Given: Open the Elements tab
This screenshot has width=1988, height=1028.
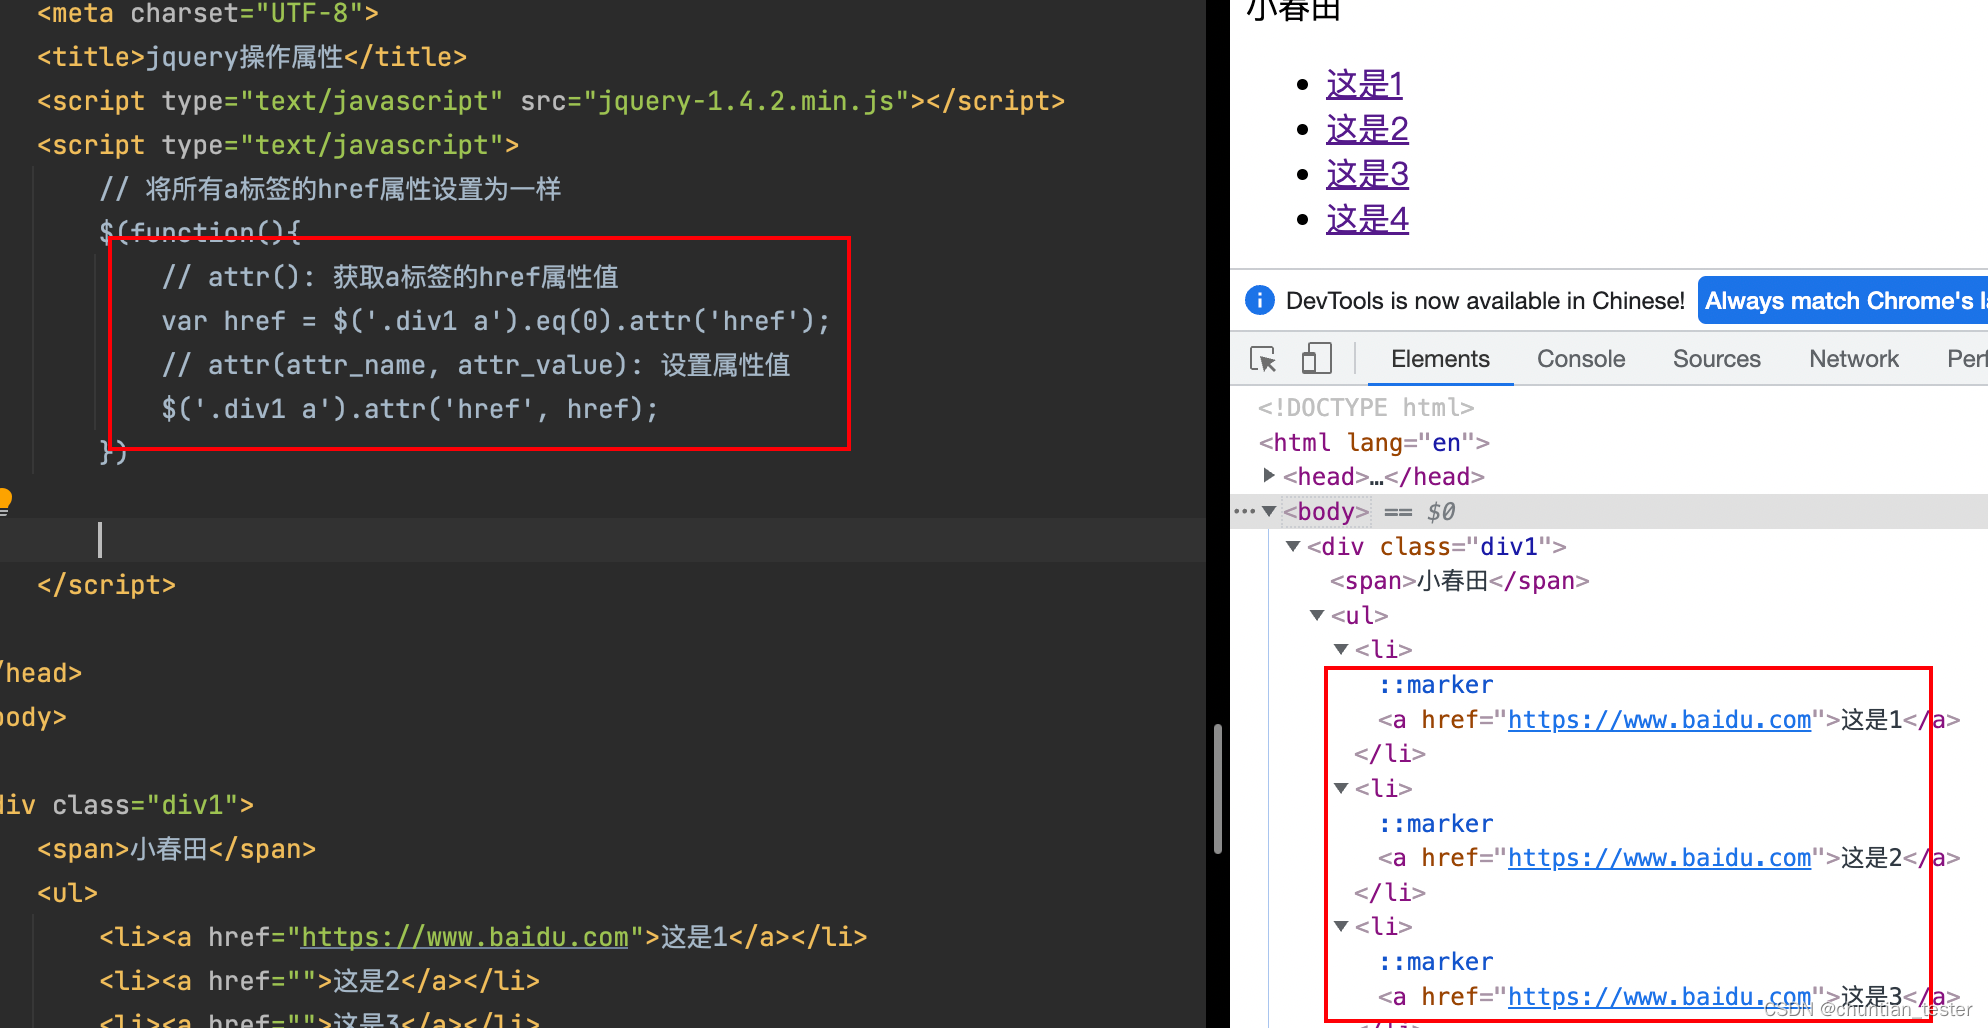Looking at the screenshot, I should [x=1440, y=359].
